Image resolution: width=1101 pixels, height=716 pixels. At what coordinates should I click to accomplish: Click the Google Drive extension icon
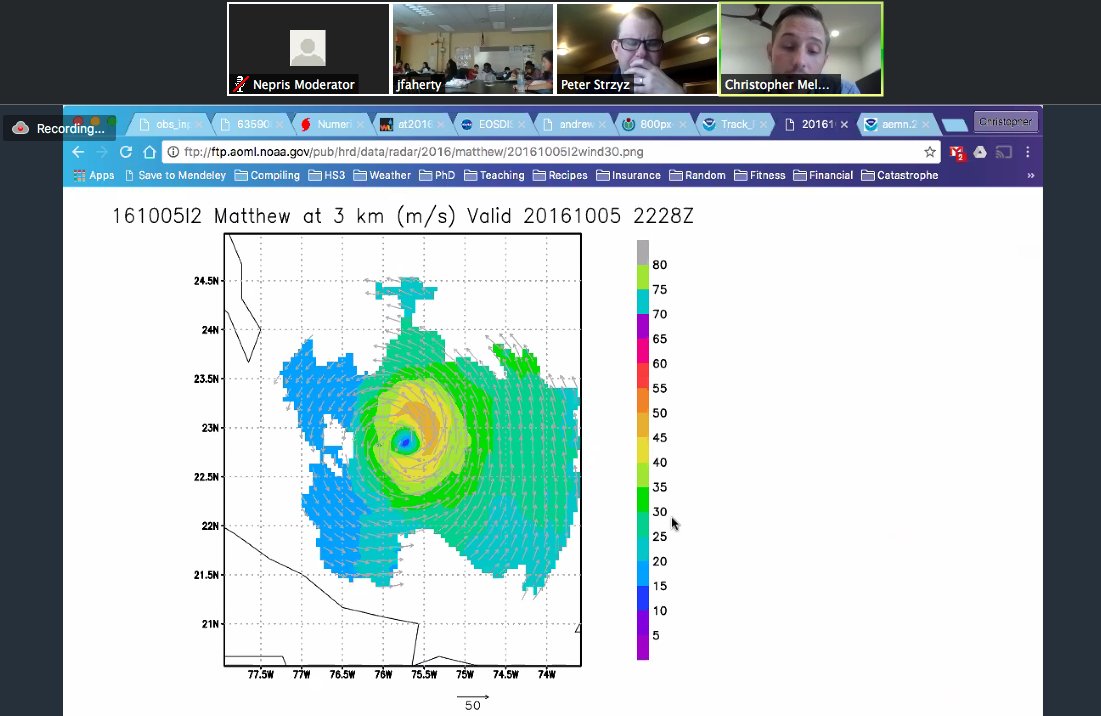980,152
